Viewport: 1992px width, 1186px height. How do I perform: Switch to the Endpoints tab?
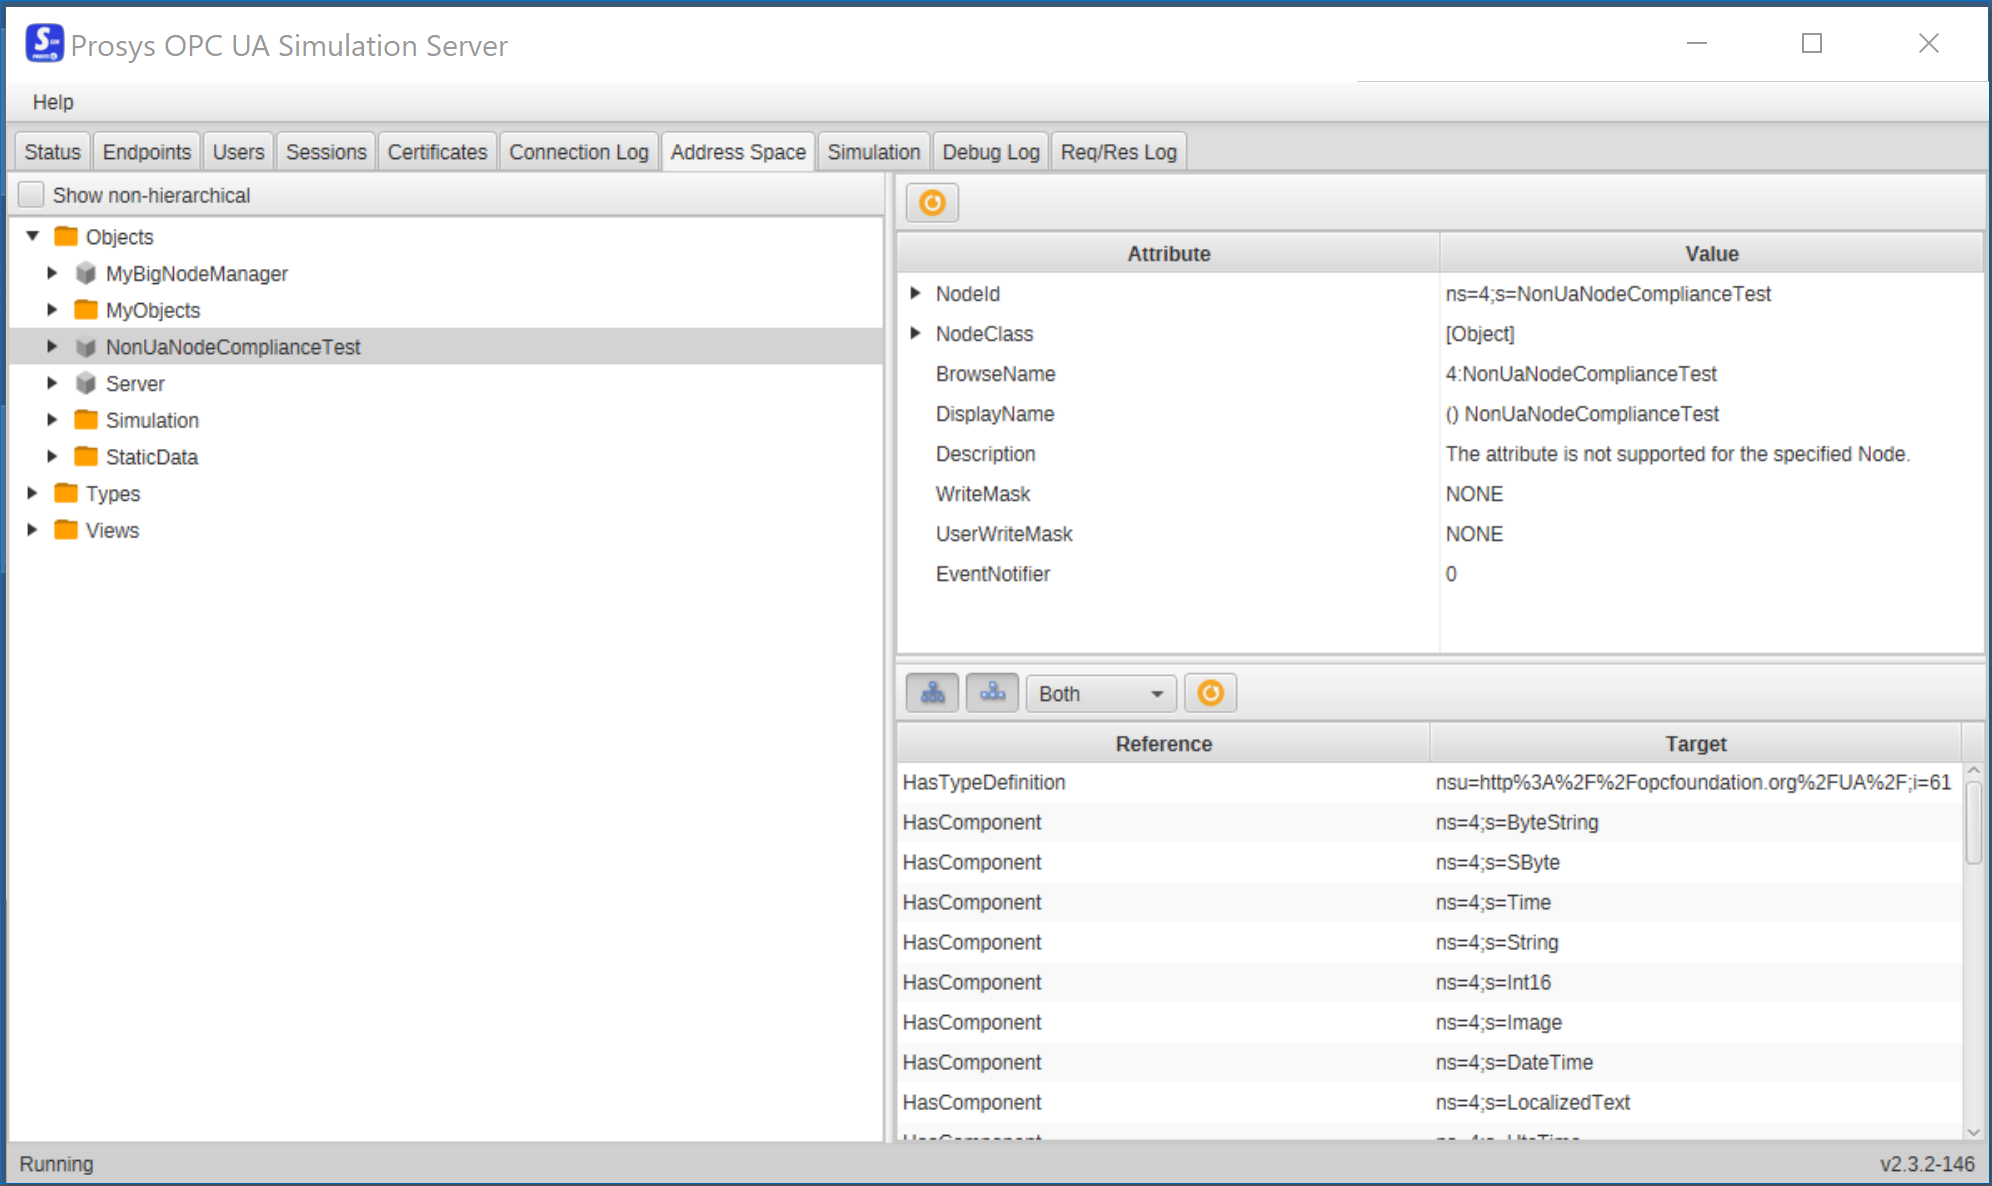tap(146, 152)
